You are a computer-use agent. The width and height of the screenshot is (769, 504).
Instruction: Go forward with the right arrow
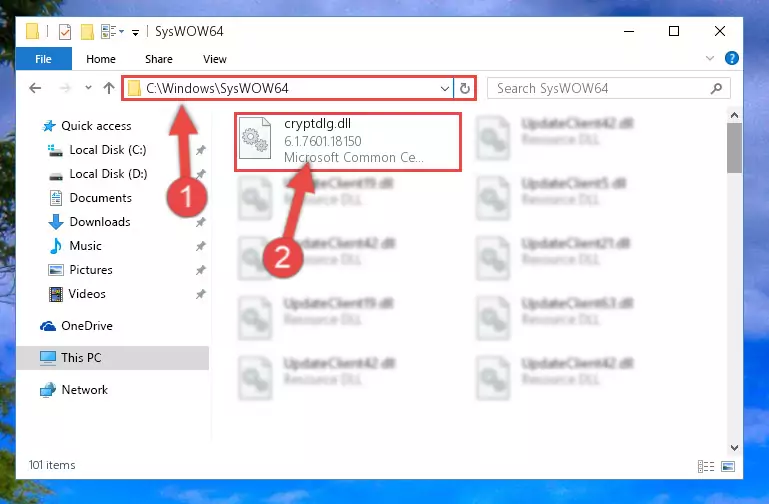pos(65,88)
